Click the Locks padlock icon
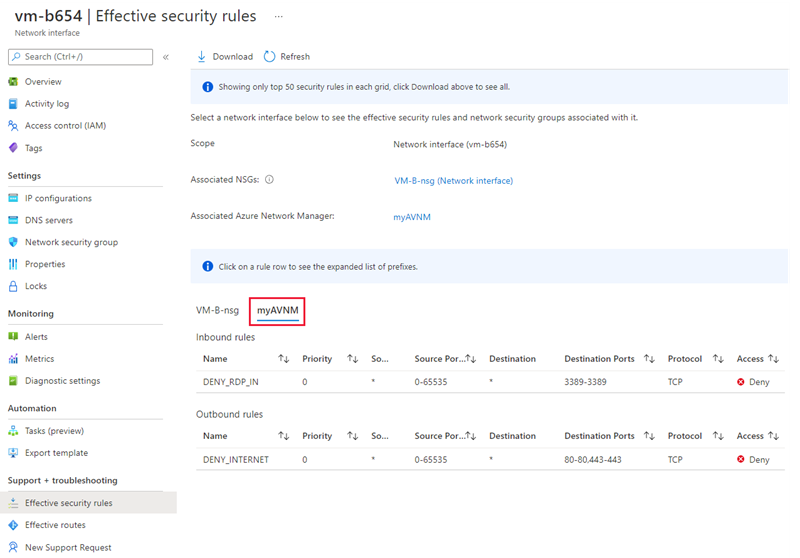 [x=14, y=286]
